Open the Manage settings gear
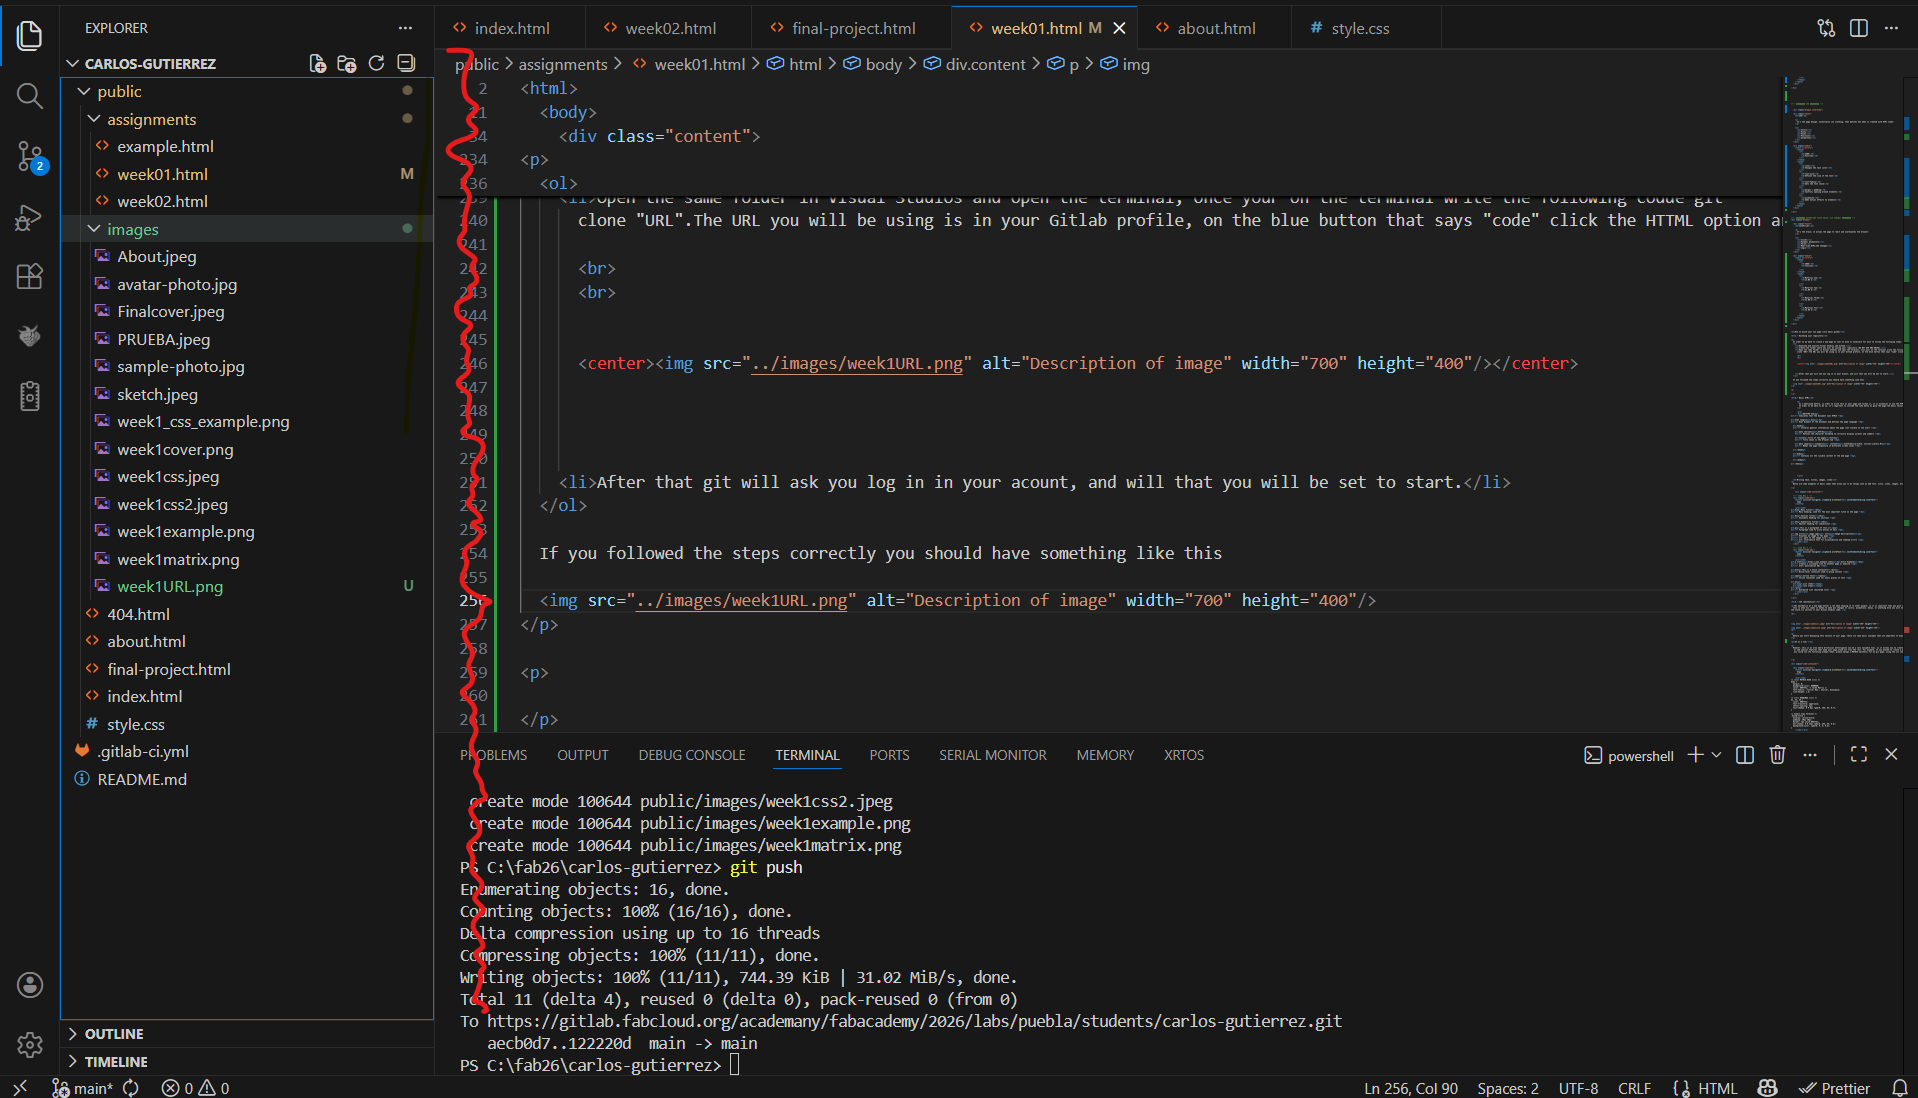 coord(30,1045)
